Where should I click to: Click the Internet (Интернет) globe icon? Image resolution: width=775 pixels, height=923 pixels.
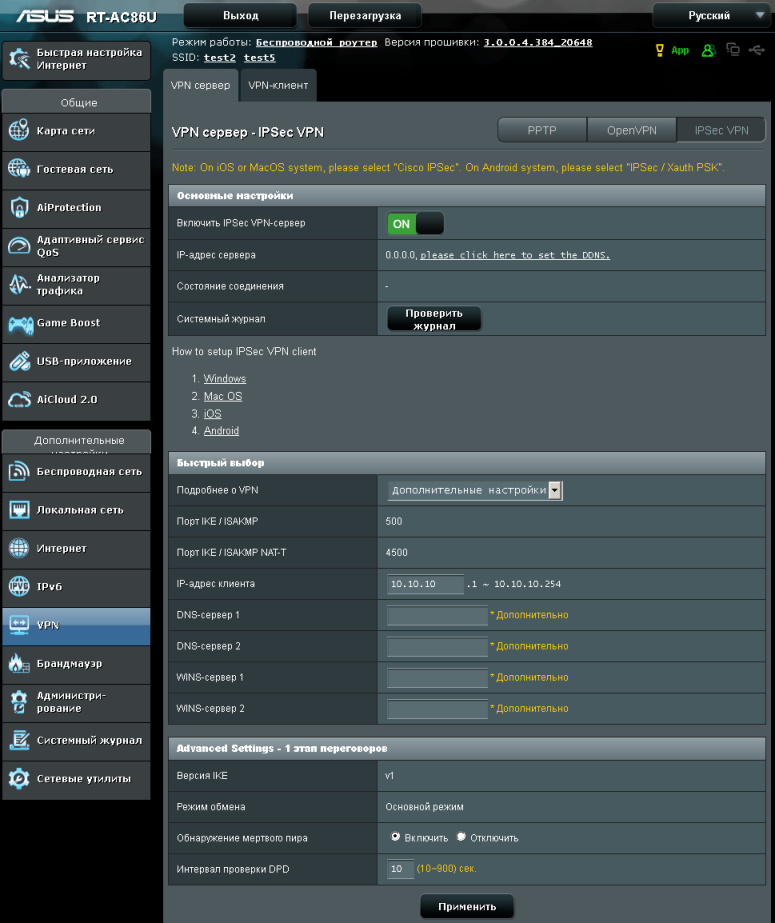19,548
